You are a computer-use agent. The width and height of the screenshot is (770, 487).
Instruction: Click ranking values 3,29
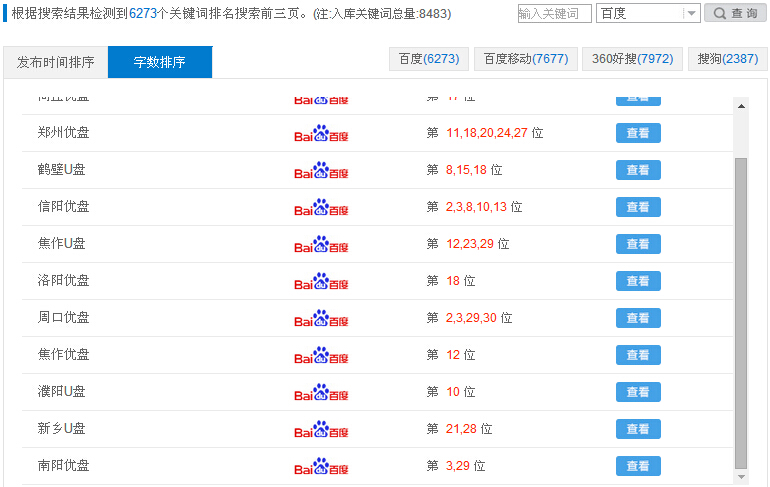458,466
